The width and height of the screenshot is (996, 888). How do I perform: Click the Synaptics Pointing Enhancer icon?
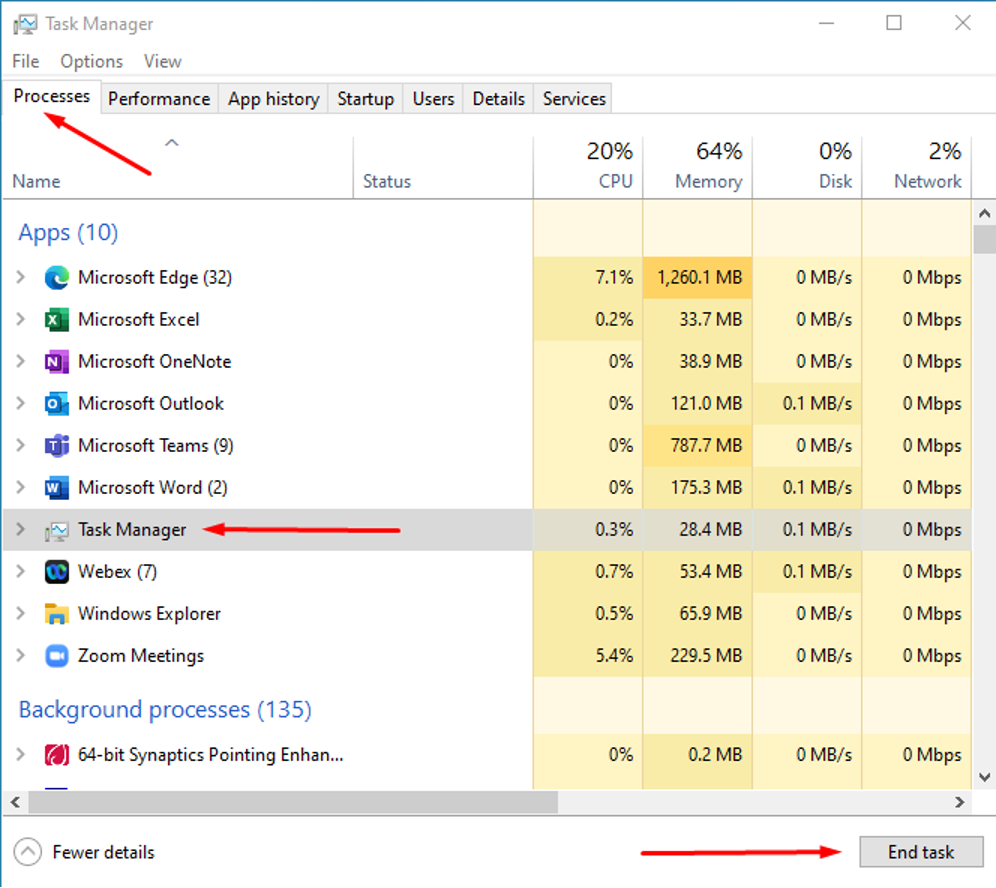click(x=57, y=755)
